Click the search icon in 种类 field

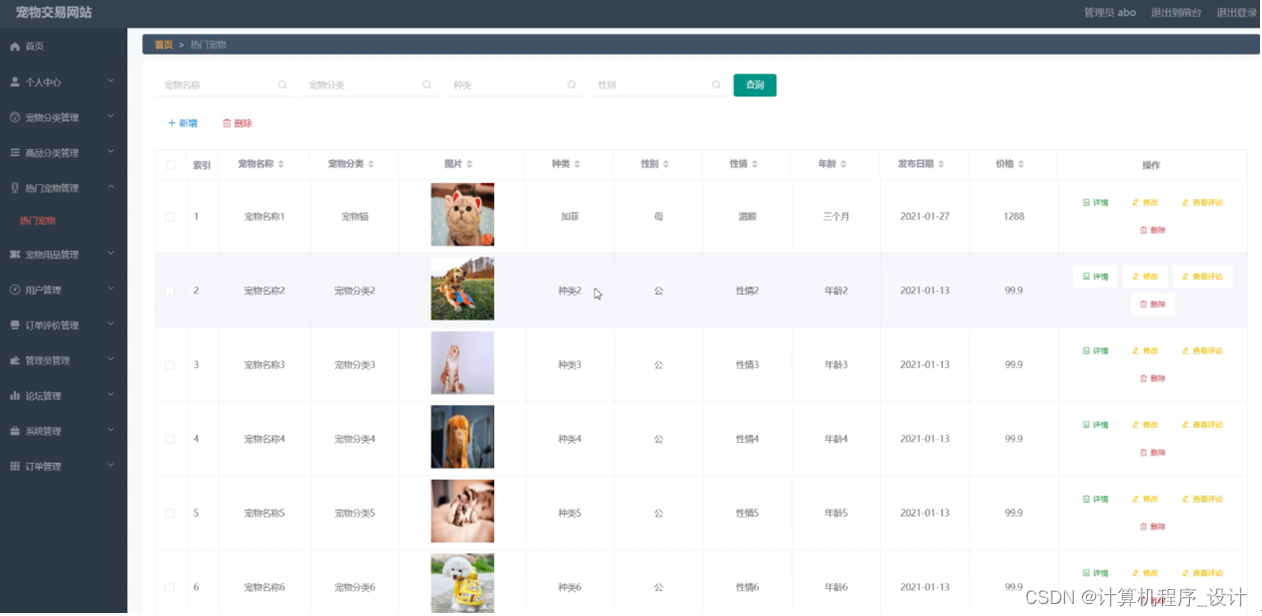click(x=572, y=85)
